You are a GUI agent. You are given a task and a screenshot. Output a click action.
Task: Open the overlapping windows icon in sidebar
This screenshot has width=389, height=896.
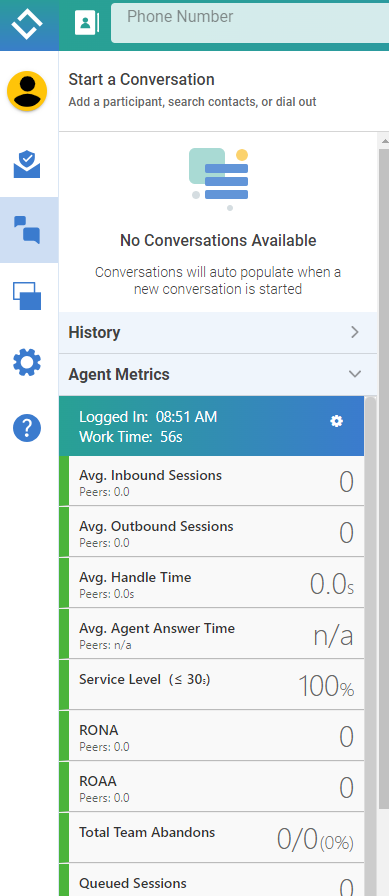pos(27,296)
